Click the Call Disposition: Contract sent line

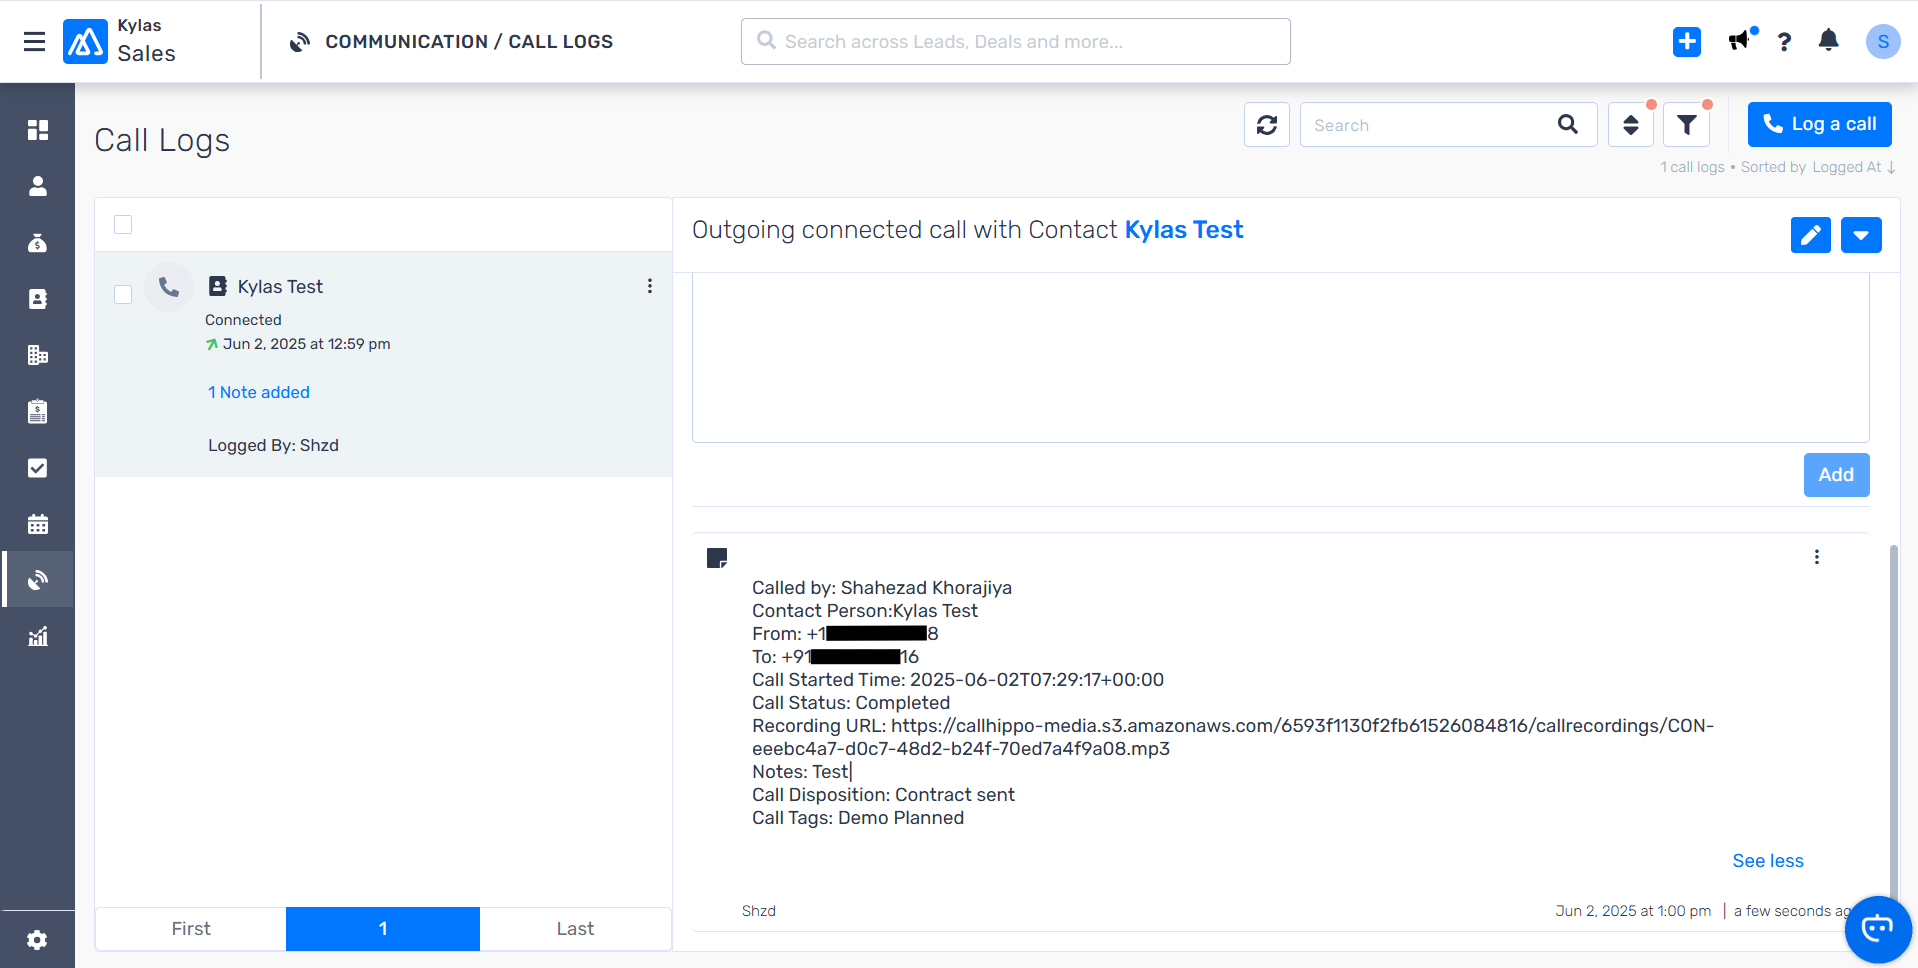[x=883, y=795]
